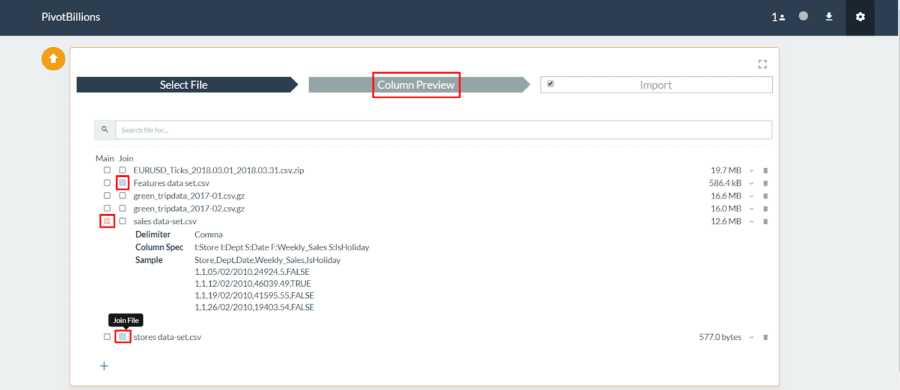Click the 19.7 MB file size
The image size is (900, 390).
click(726, 171)
